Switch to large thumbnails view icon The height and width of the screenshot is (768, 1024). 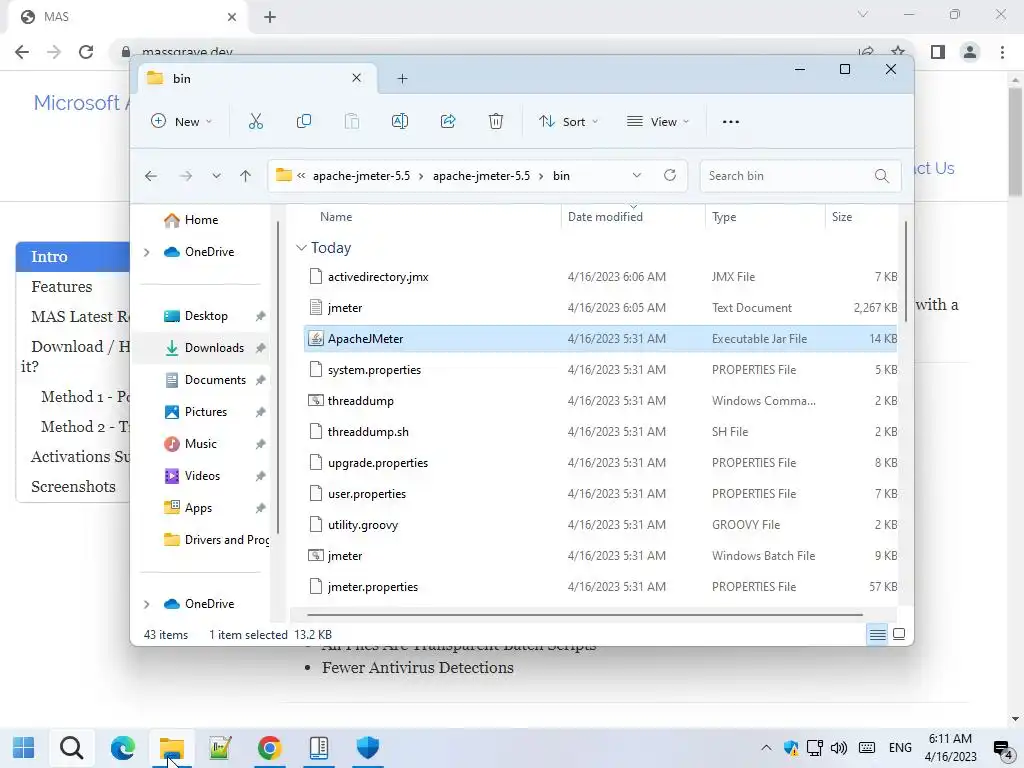[x=899, y=634]
